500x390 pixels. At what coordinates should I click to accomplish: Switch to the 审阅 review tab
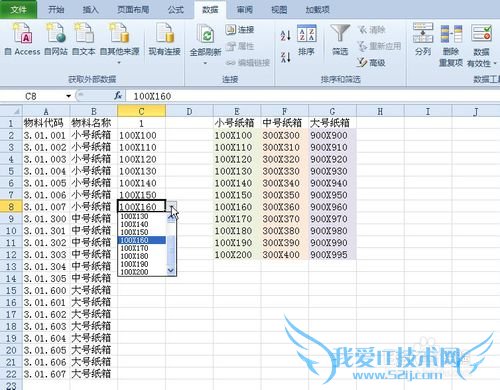(x=245, y=9)
